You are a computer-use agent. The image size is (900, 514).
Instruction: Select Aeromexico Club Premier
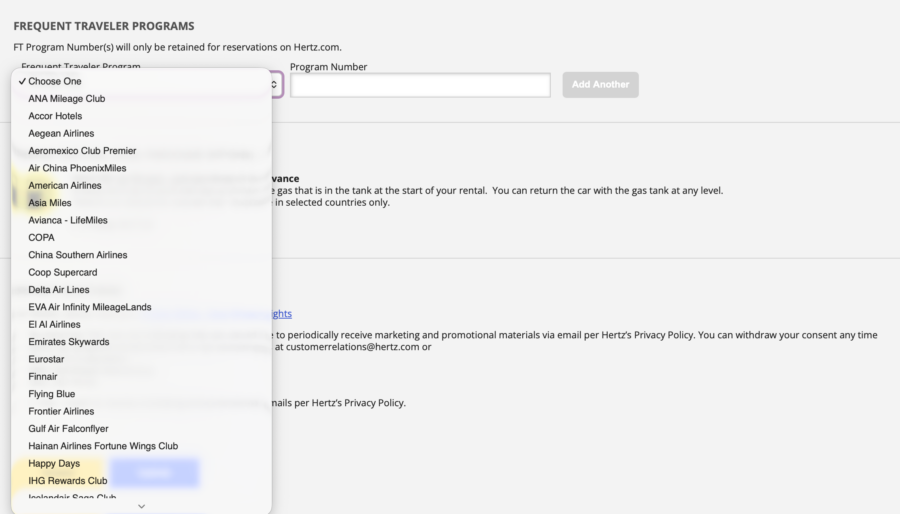[x=141, y=151]
